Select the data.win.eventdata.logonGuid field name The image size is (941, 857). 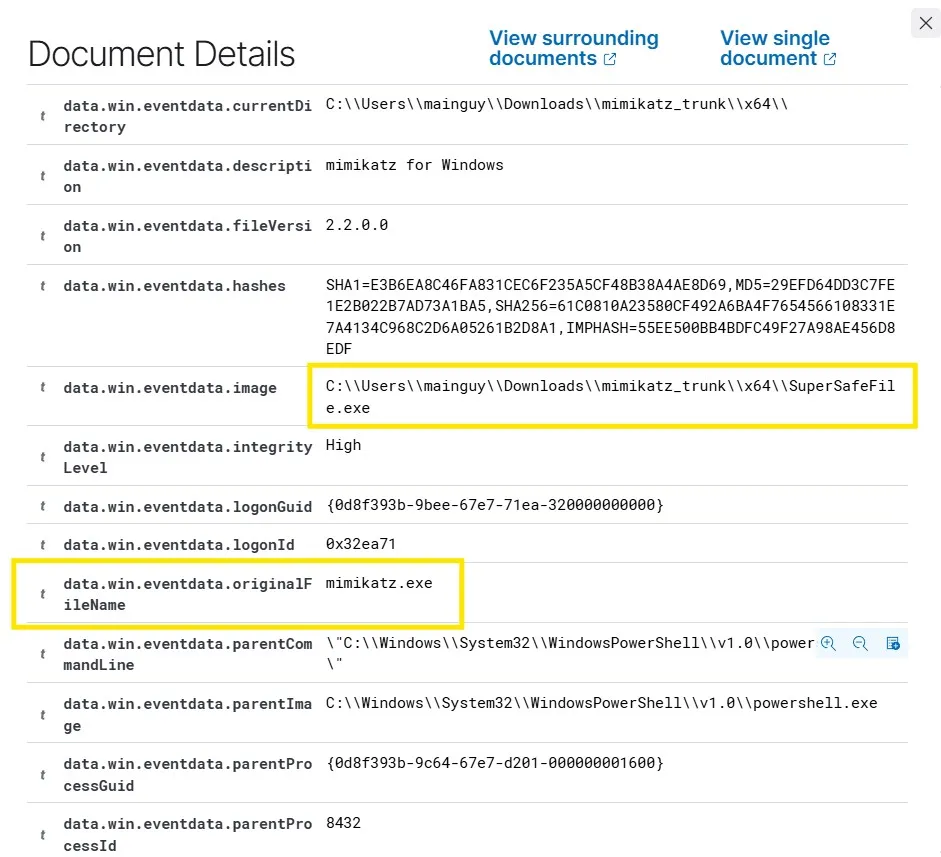188,507
